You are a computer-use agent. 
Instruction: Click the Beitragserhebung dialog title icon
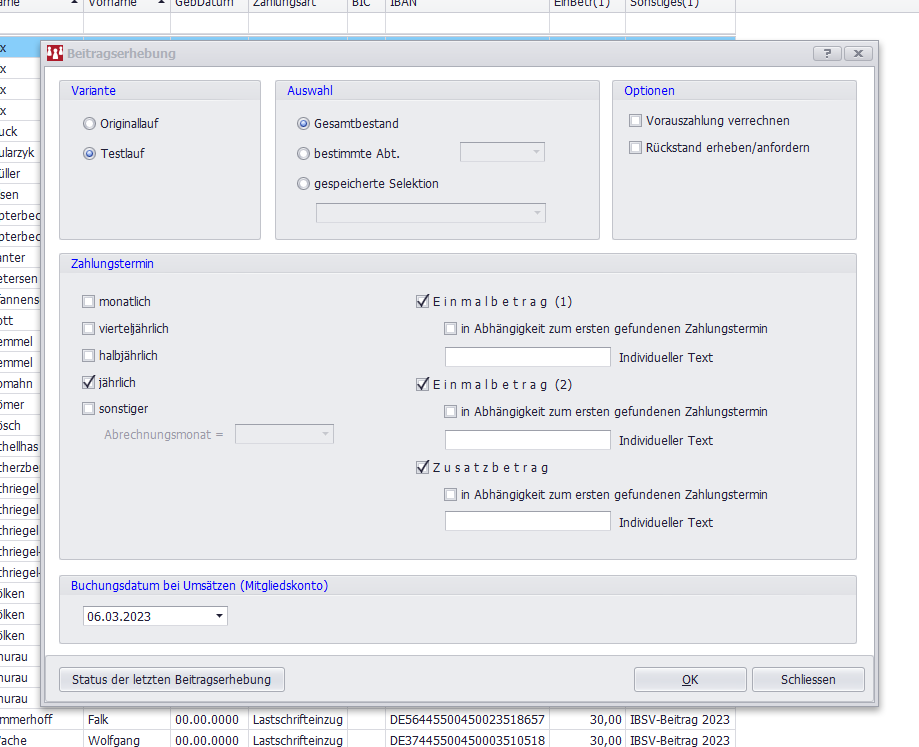point(55,54)
